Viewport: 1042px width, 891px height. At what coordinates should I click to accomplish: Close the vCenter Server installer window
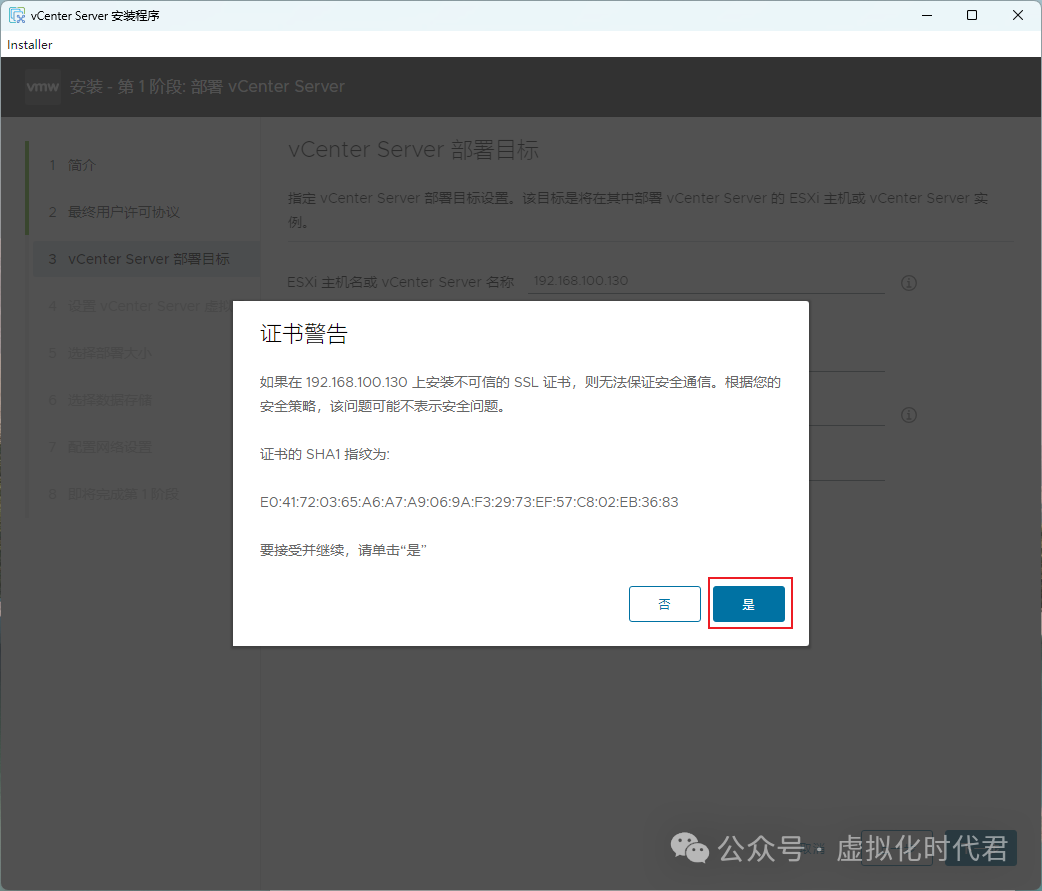(x=1017, y=15)
